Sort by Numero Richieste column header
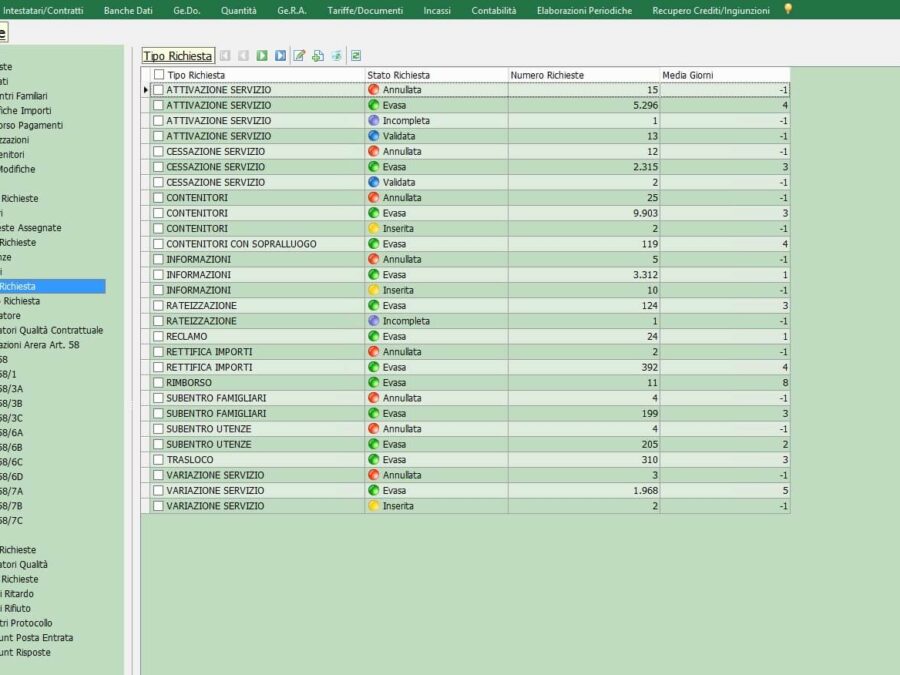The width and height of the screenshot is (900, 675). [x=547, y=75]
